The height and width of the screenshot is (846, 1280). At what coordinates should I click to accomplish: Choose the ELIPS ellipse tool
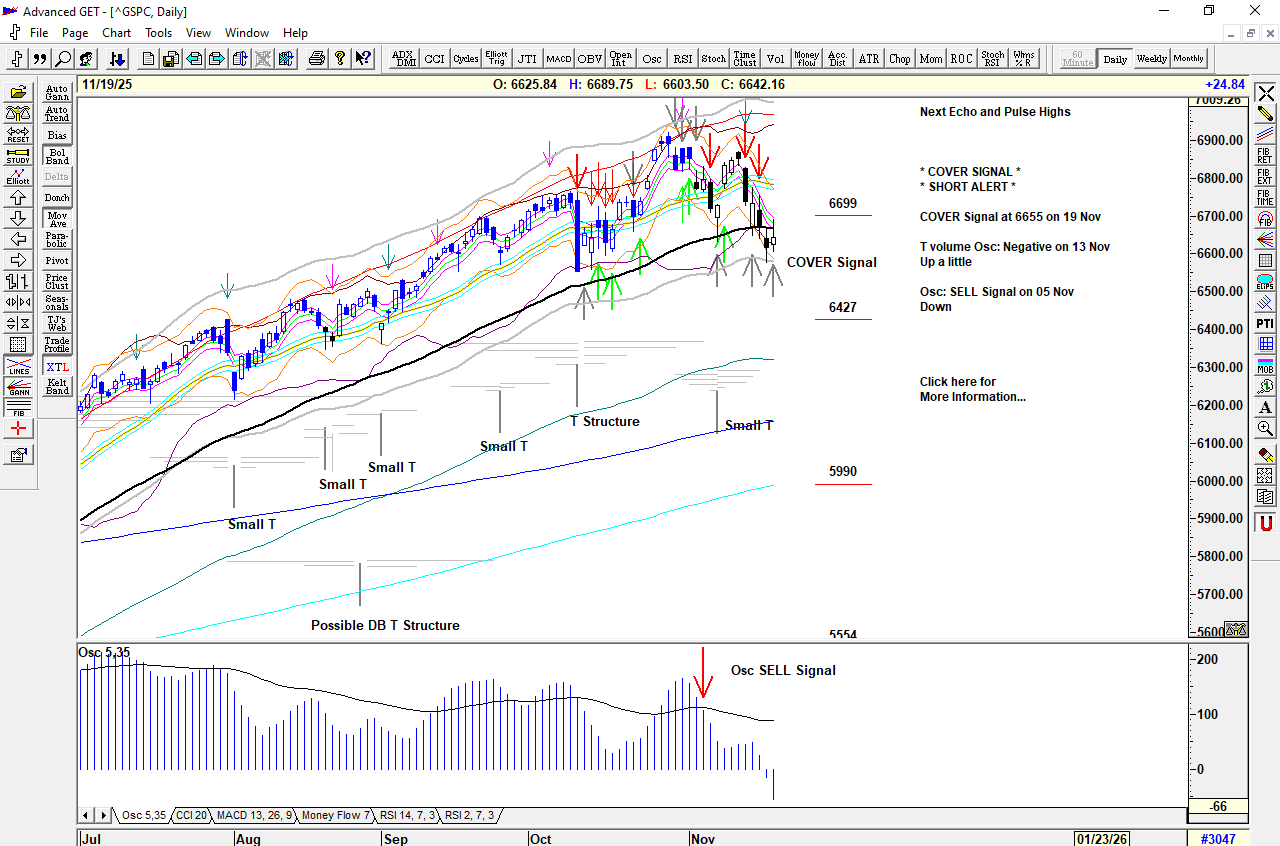coord(1265,283)
